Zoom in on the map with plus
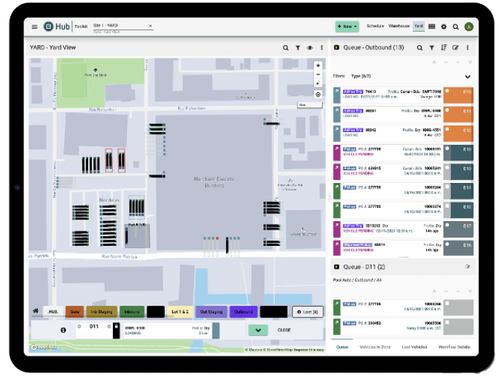Viewport: 500px width, 376px height. click(x=318, y=66)
